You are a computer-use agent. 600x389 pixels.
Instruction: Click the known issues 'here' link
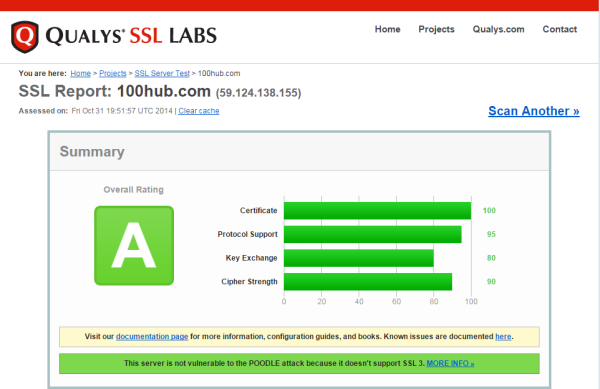[x=503, y=337]
